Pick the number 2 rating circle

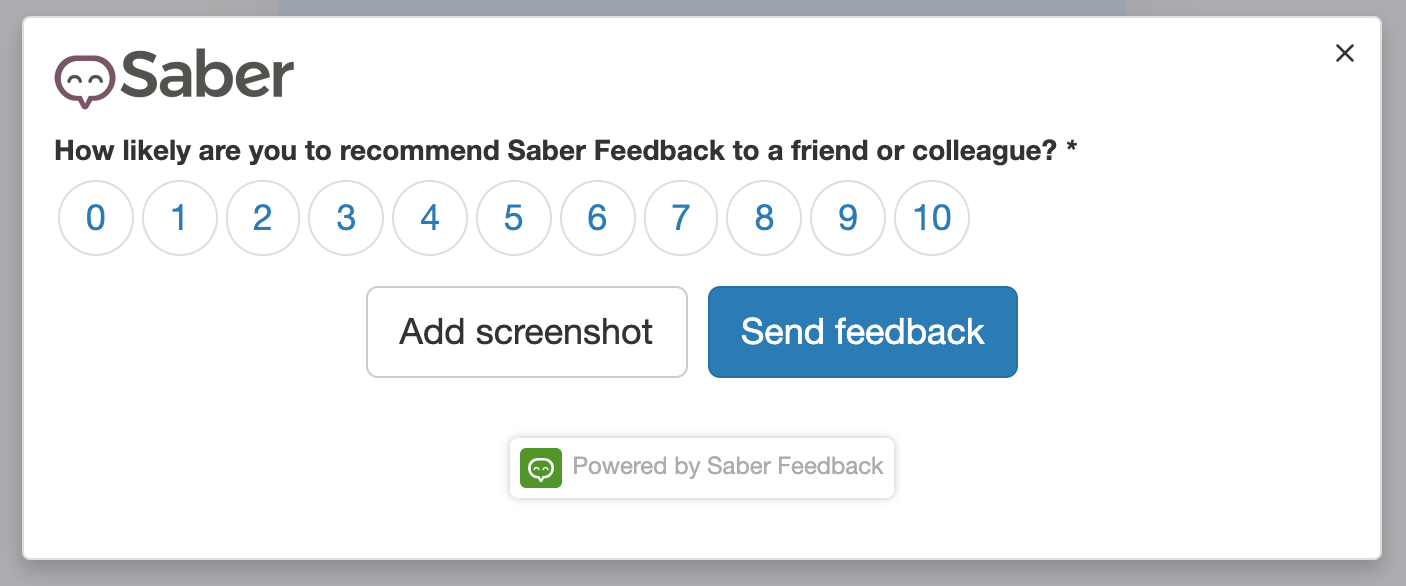[263, 218]
